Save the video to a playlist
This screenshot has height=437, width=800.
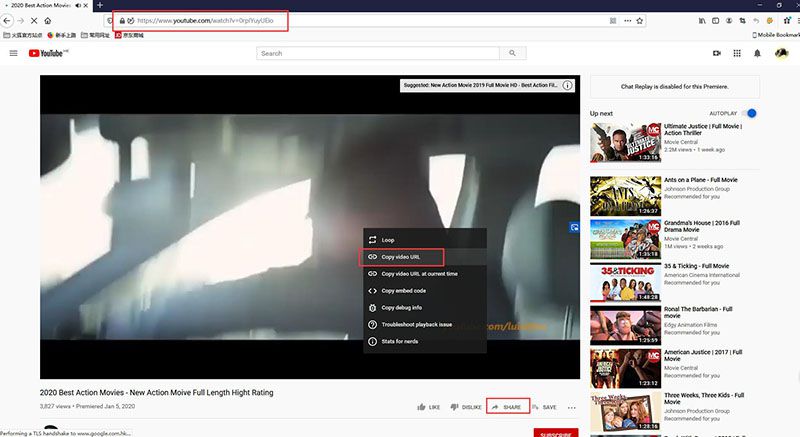tap(544, 407)
